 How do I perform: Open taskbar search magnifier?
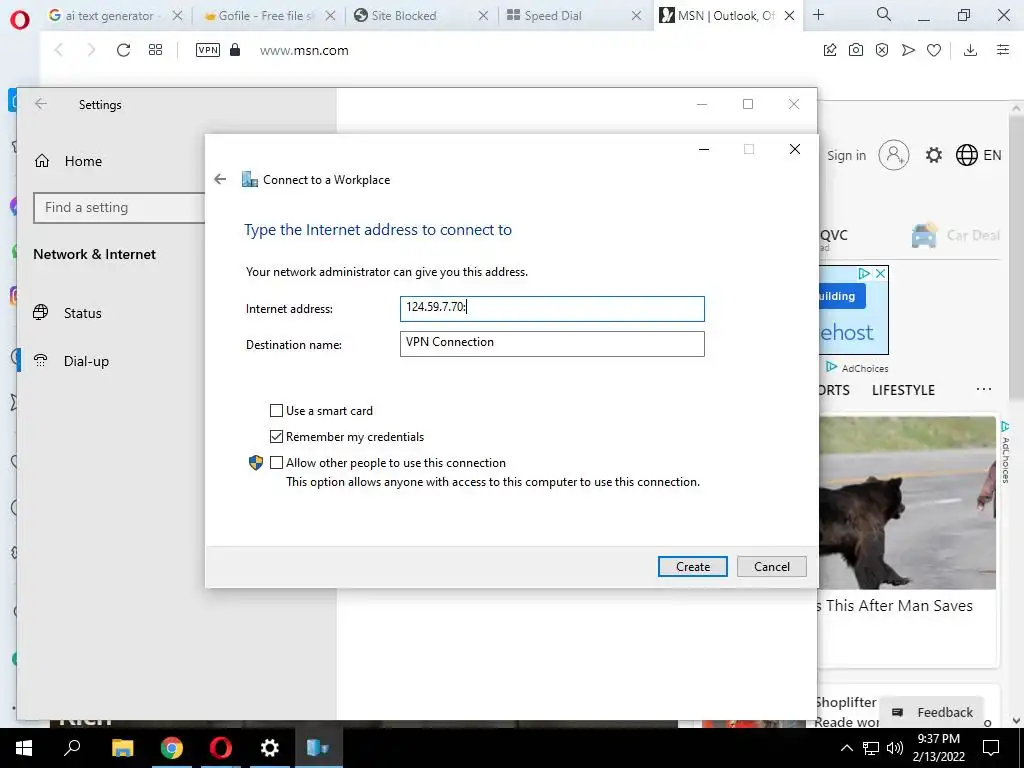click(72, 747)
